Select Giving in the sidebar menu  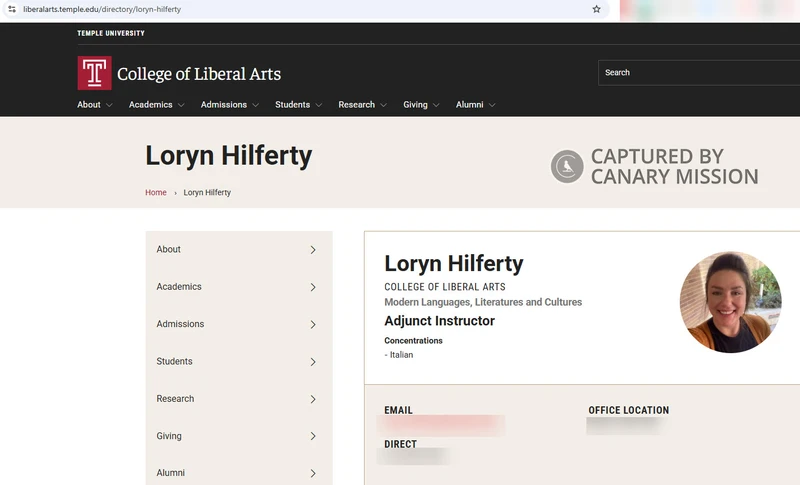169,436
